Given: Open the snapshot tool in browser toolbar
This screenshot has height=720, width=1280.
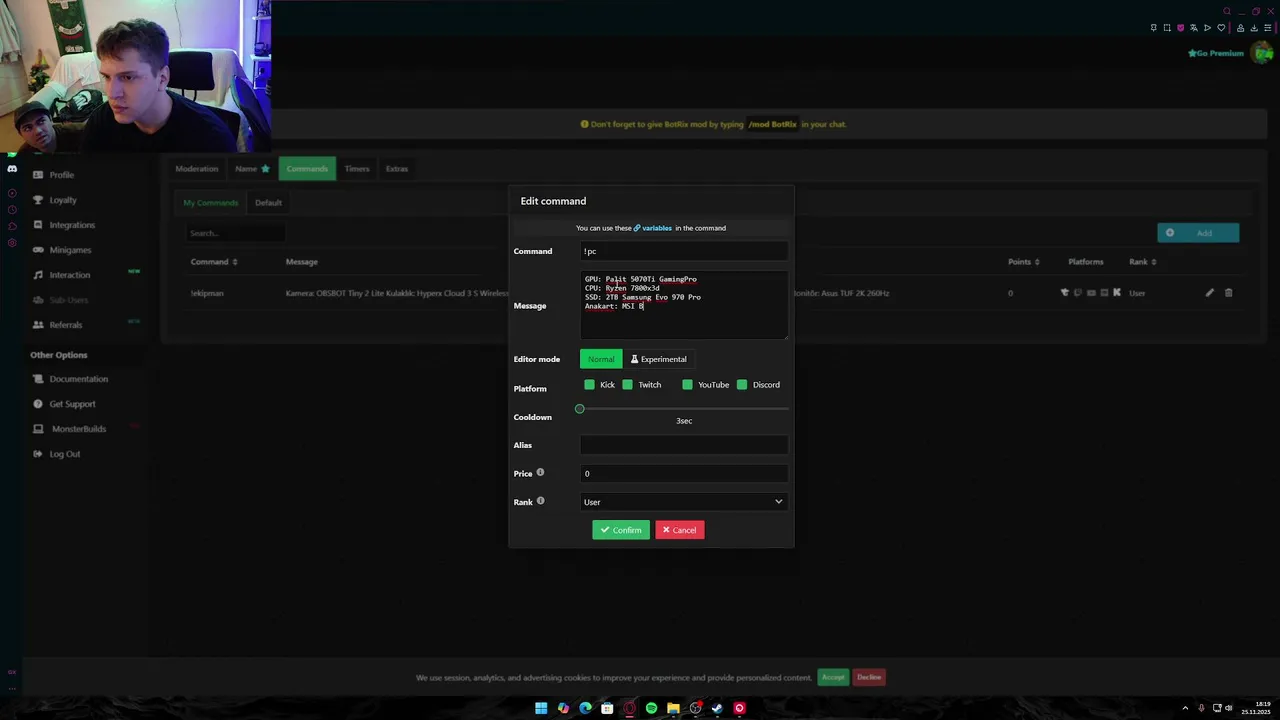Looking at the screenshot, I should [1167, 28].
